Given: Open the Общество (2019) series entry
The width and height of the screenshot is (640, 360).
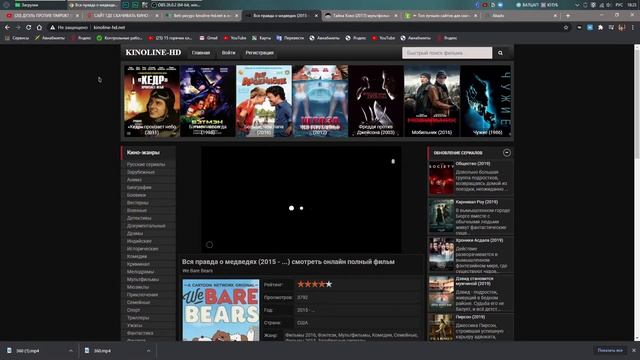Looking at the screenshot, I should tap(473, 164).
